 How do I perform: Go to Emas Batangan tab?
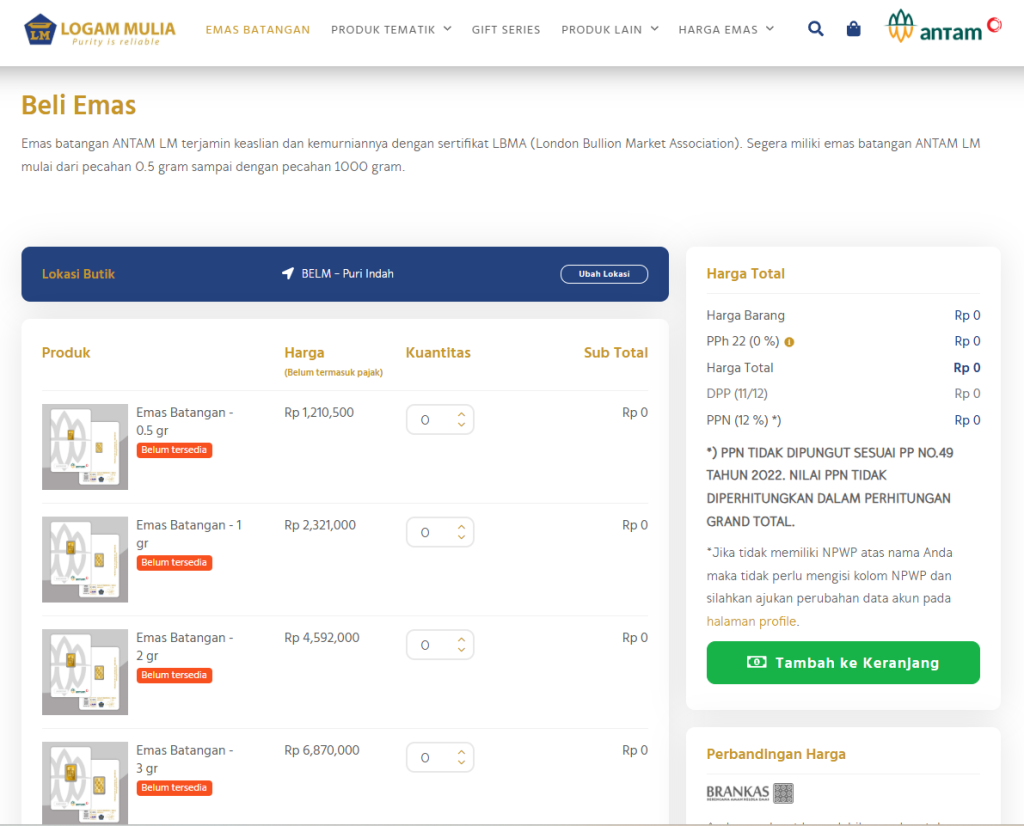point(258,30)
